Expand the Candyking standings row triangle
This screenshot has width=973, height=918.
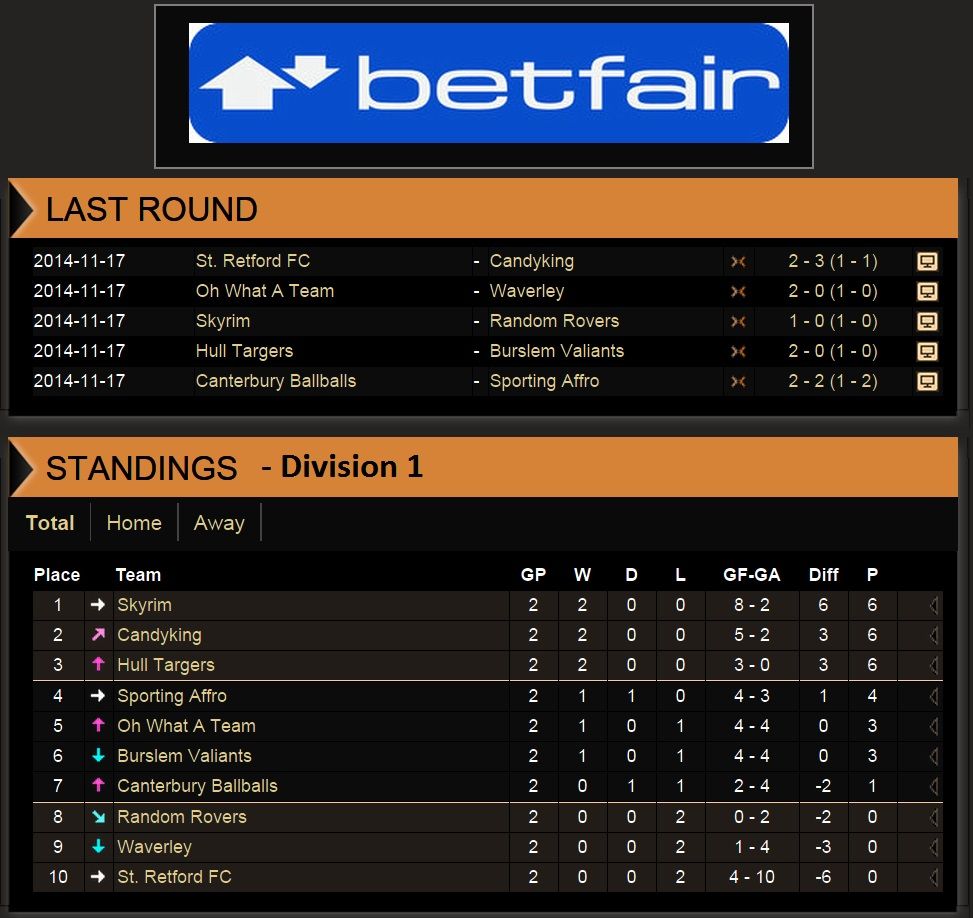click(x=933, y=635)
